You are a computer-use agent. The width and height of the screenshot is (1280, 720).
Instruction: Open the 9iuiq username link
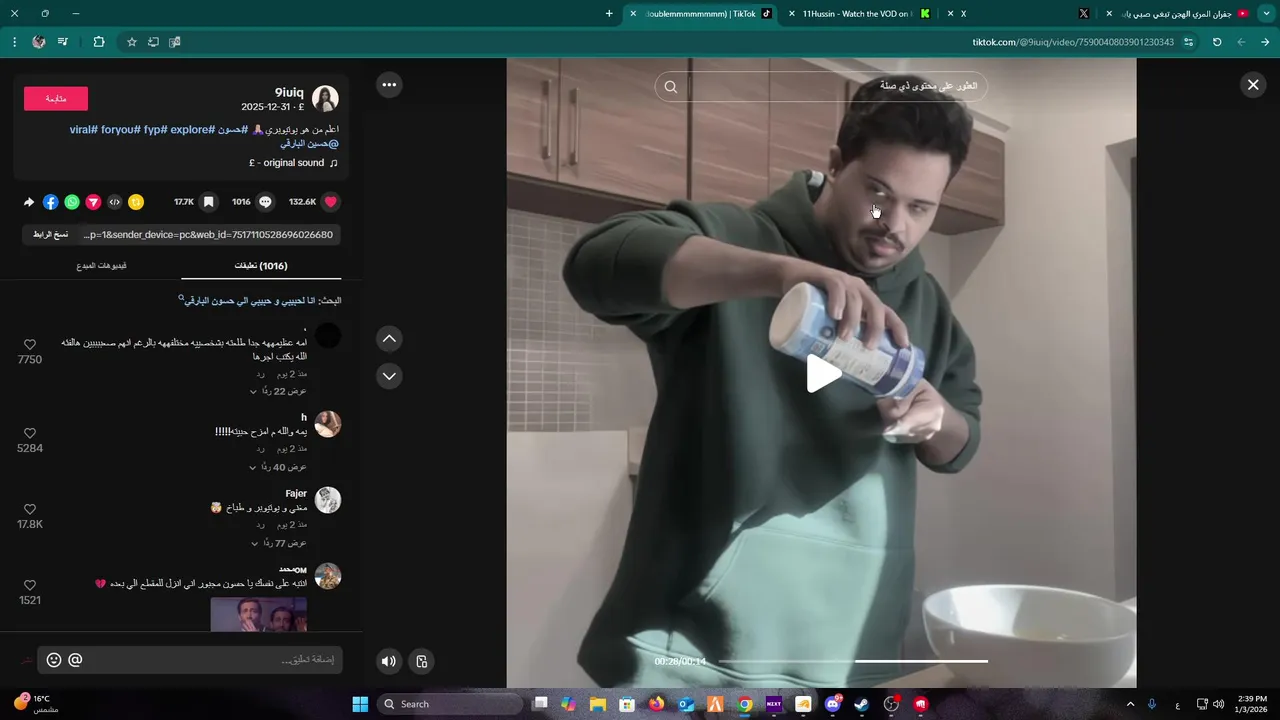point(289,92)
